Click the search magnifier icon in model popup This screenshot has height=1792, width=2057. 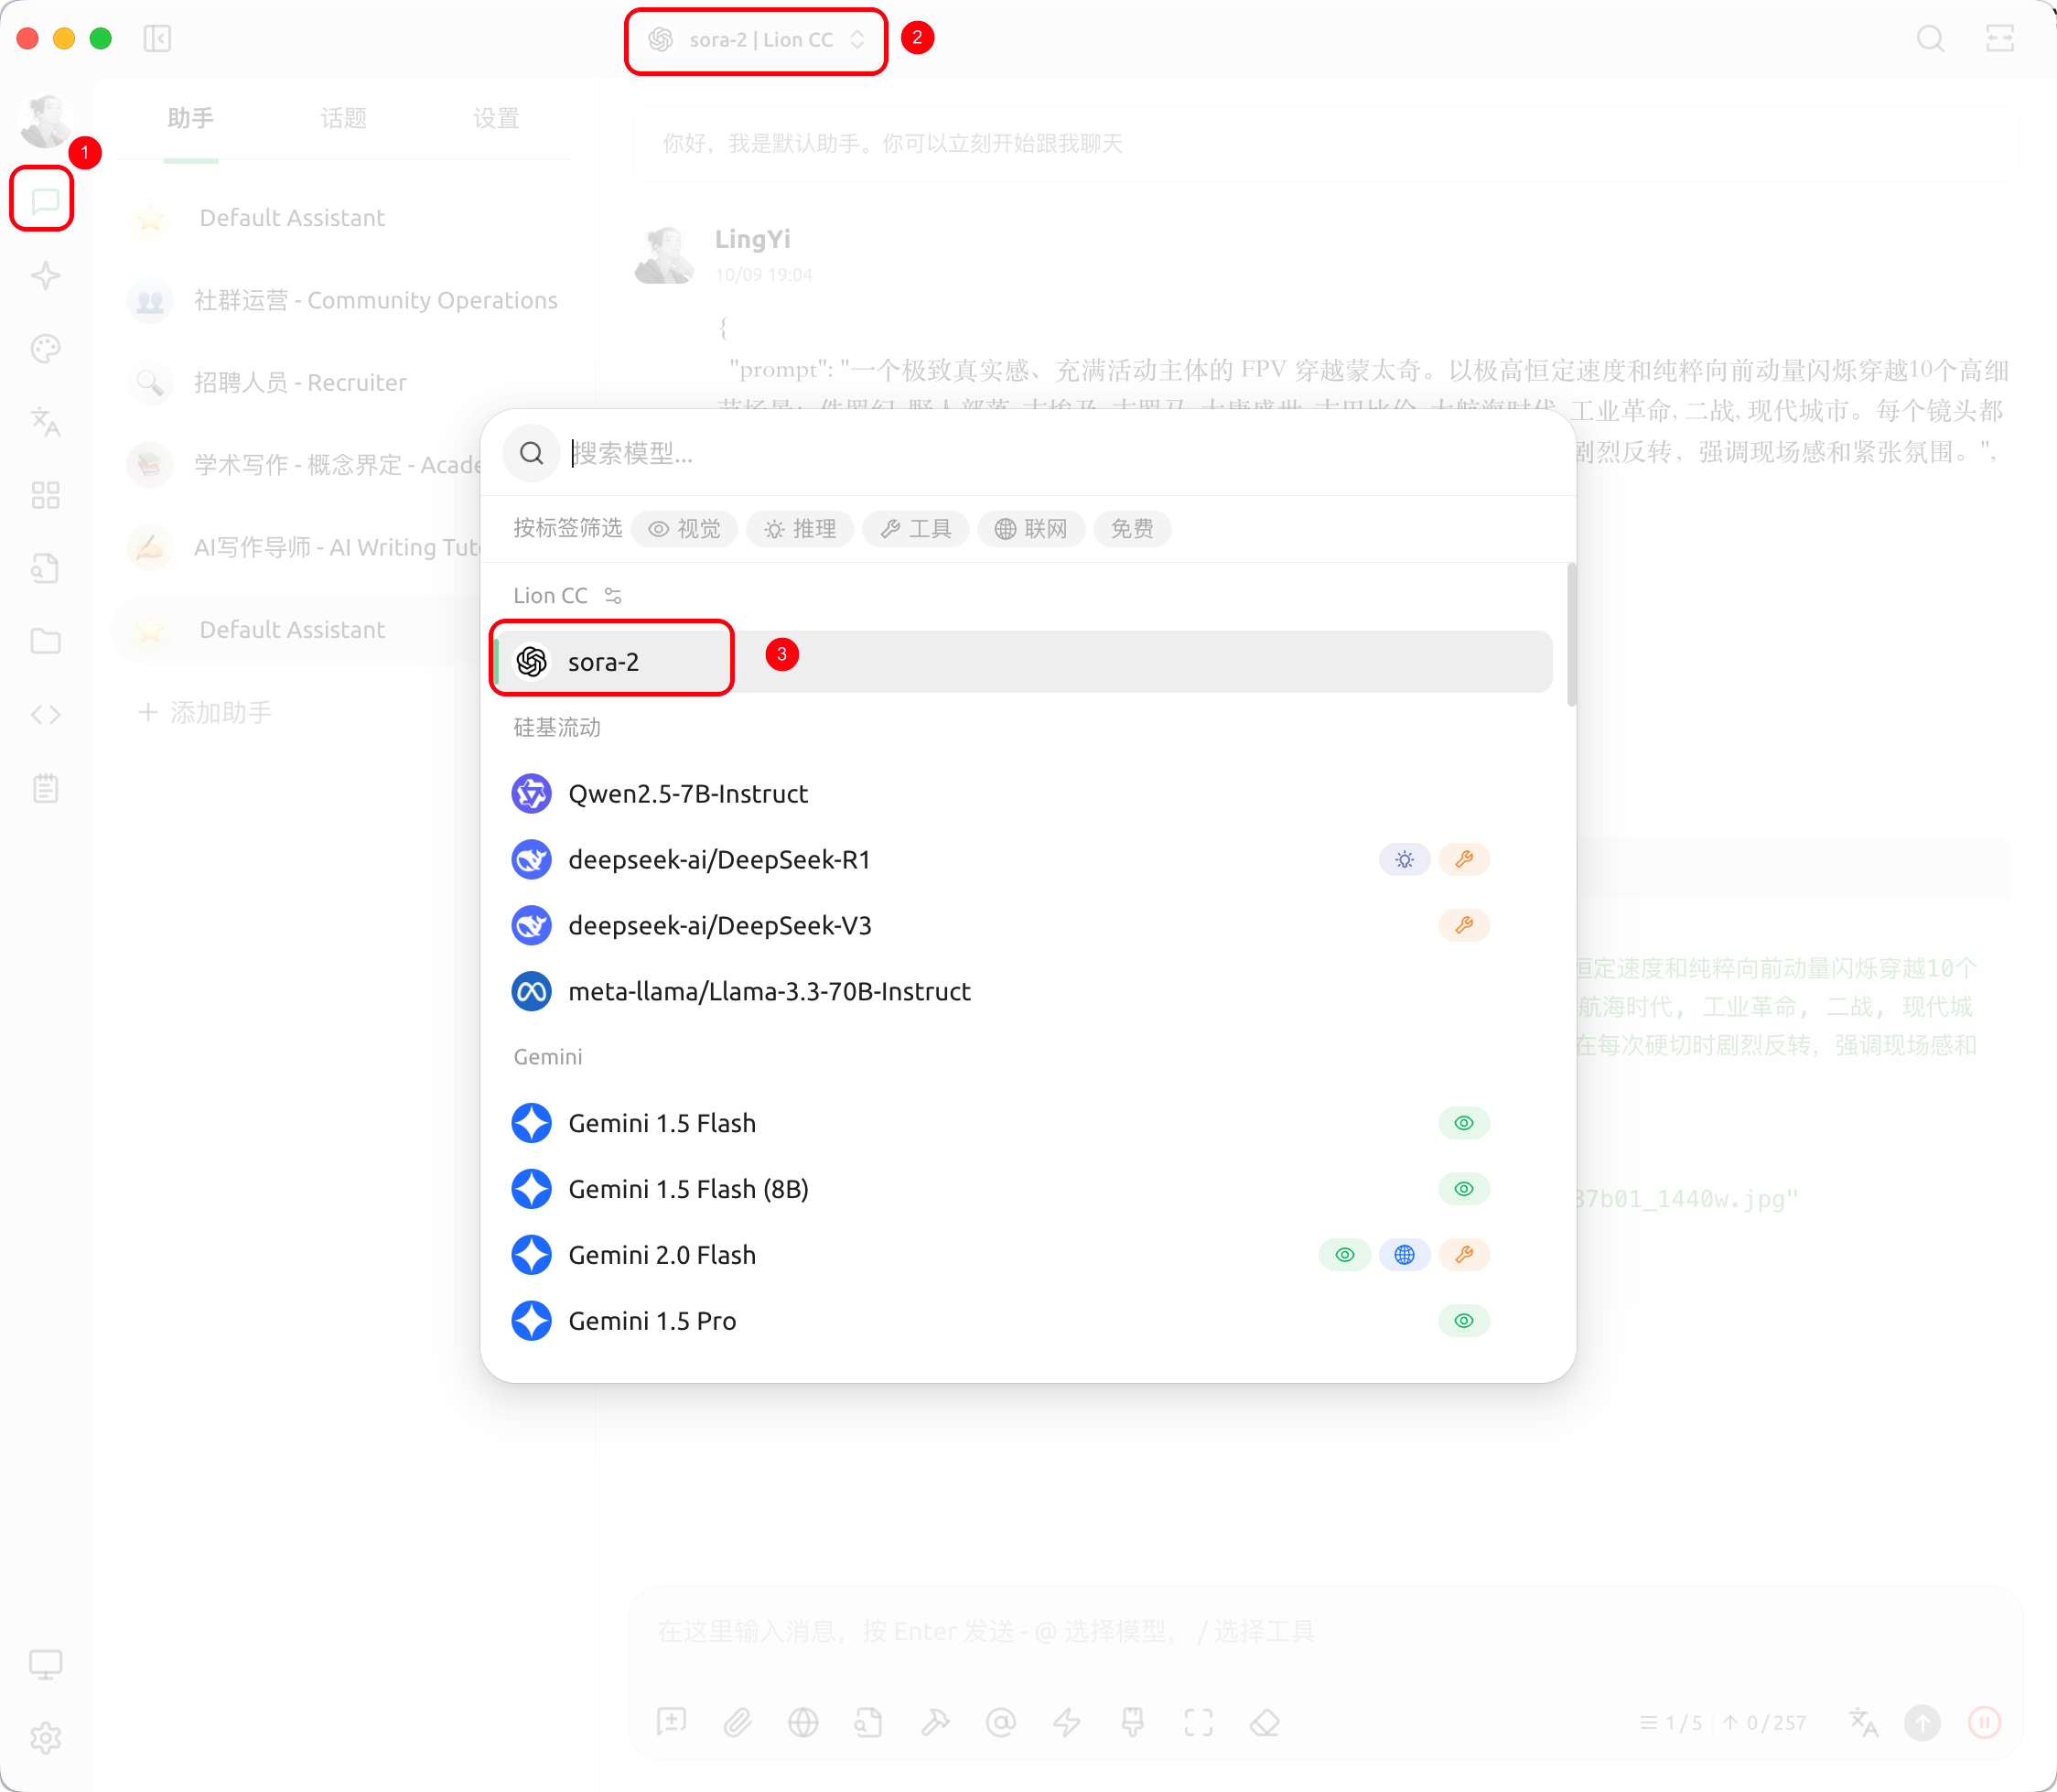point(531,453)
